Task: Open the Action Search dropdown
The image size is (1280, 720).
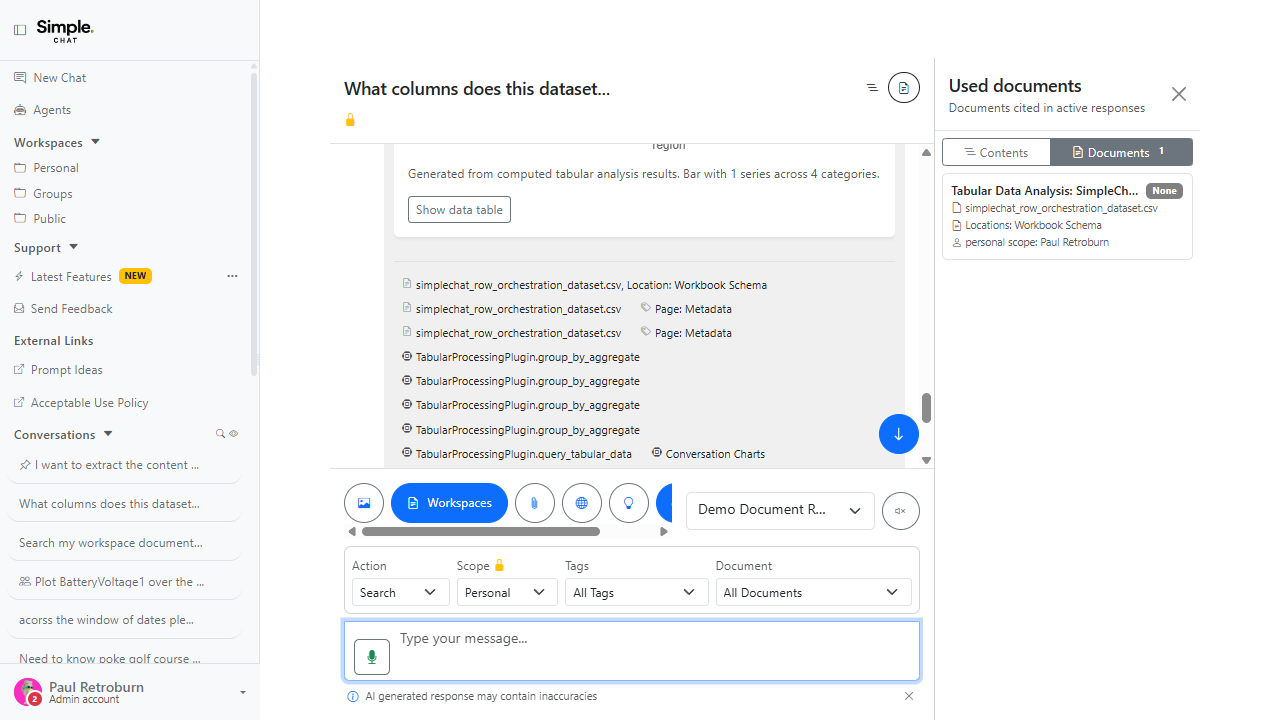Action: point(400,593)
